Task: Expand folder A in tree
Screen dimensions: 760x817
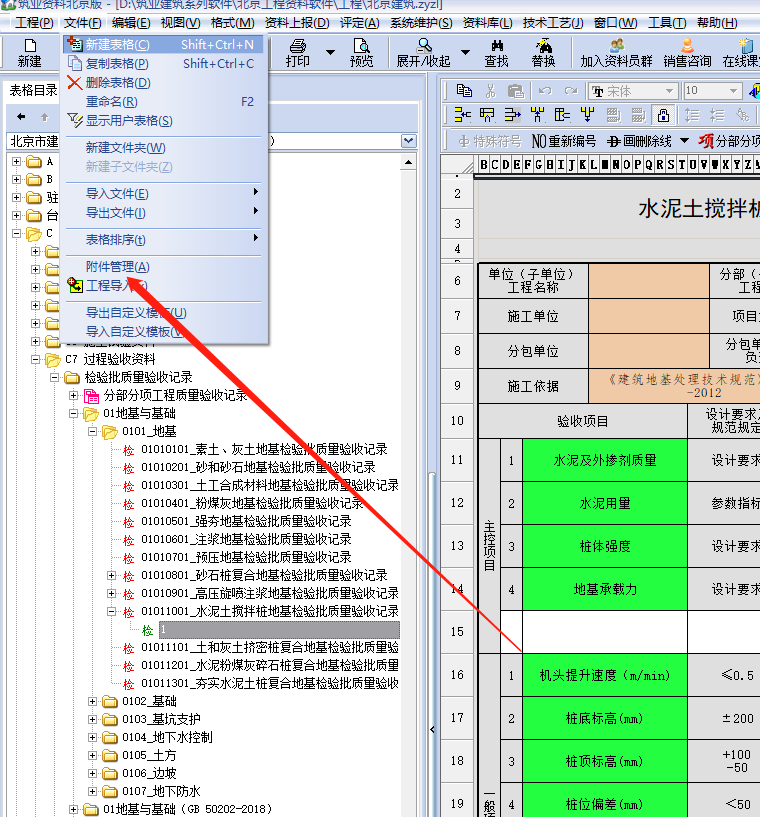Action: (16, 162)
